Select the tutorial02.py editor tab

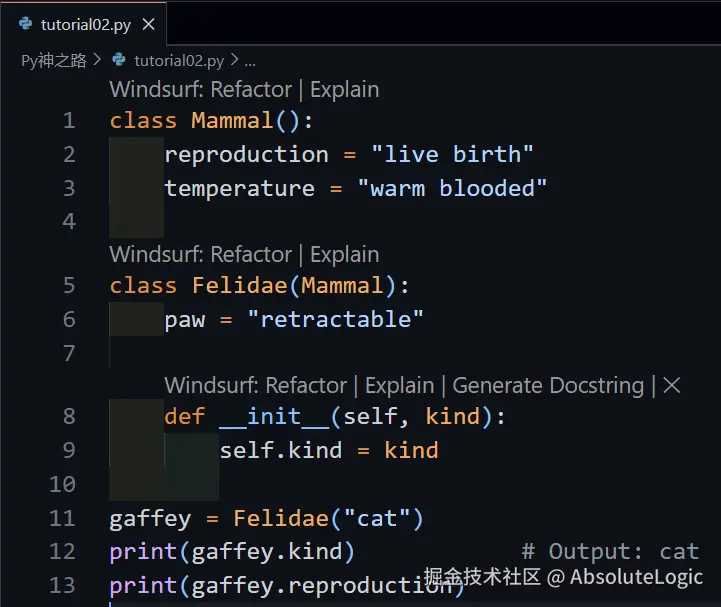point(84,24)
